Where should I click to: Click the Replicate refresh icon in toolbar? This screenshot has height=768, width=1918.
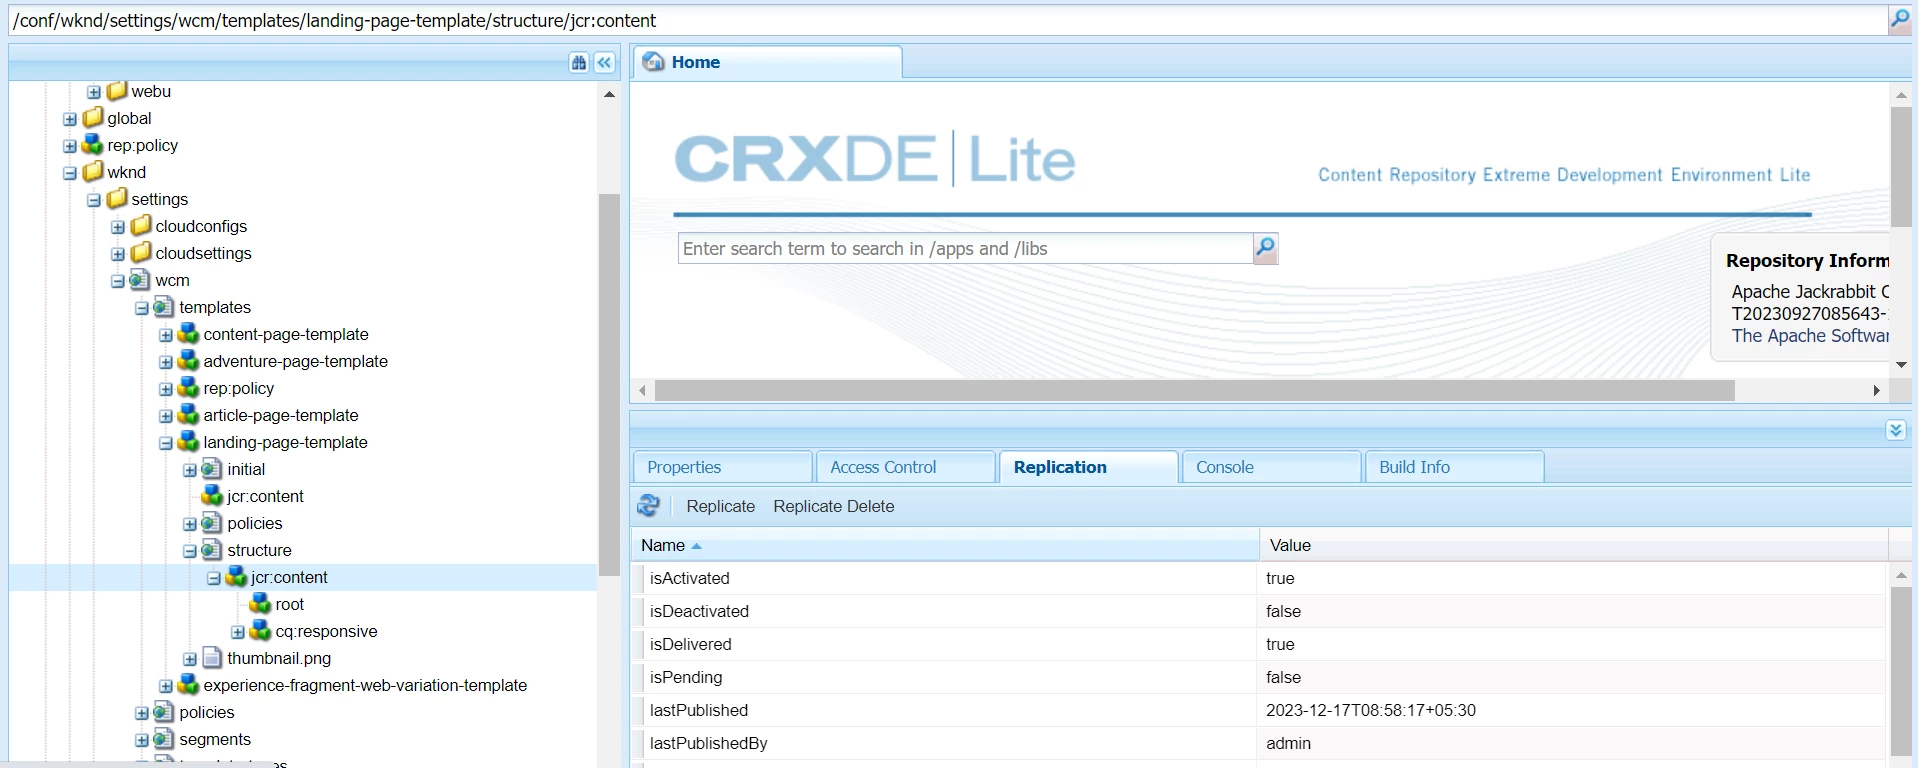click(649, 506)
